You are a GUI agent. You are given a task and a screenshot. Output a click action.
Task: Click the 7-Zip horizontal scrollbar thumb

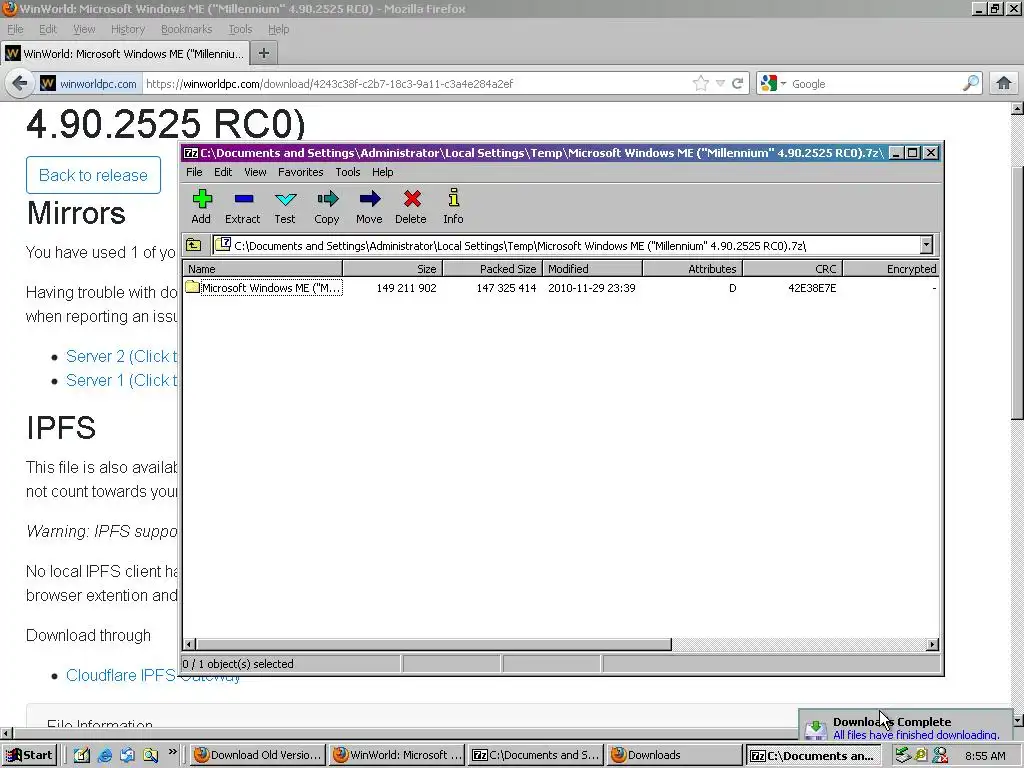(434, 645)
